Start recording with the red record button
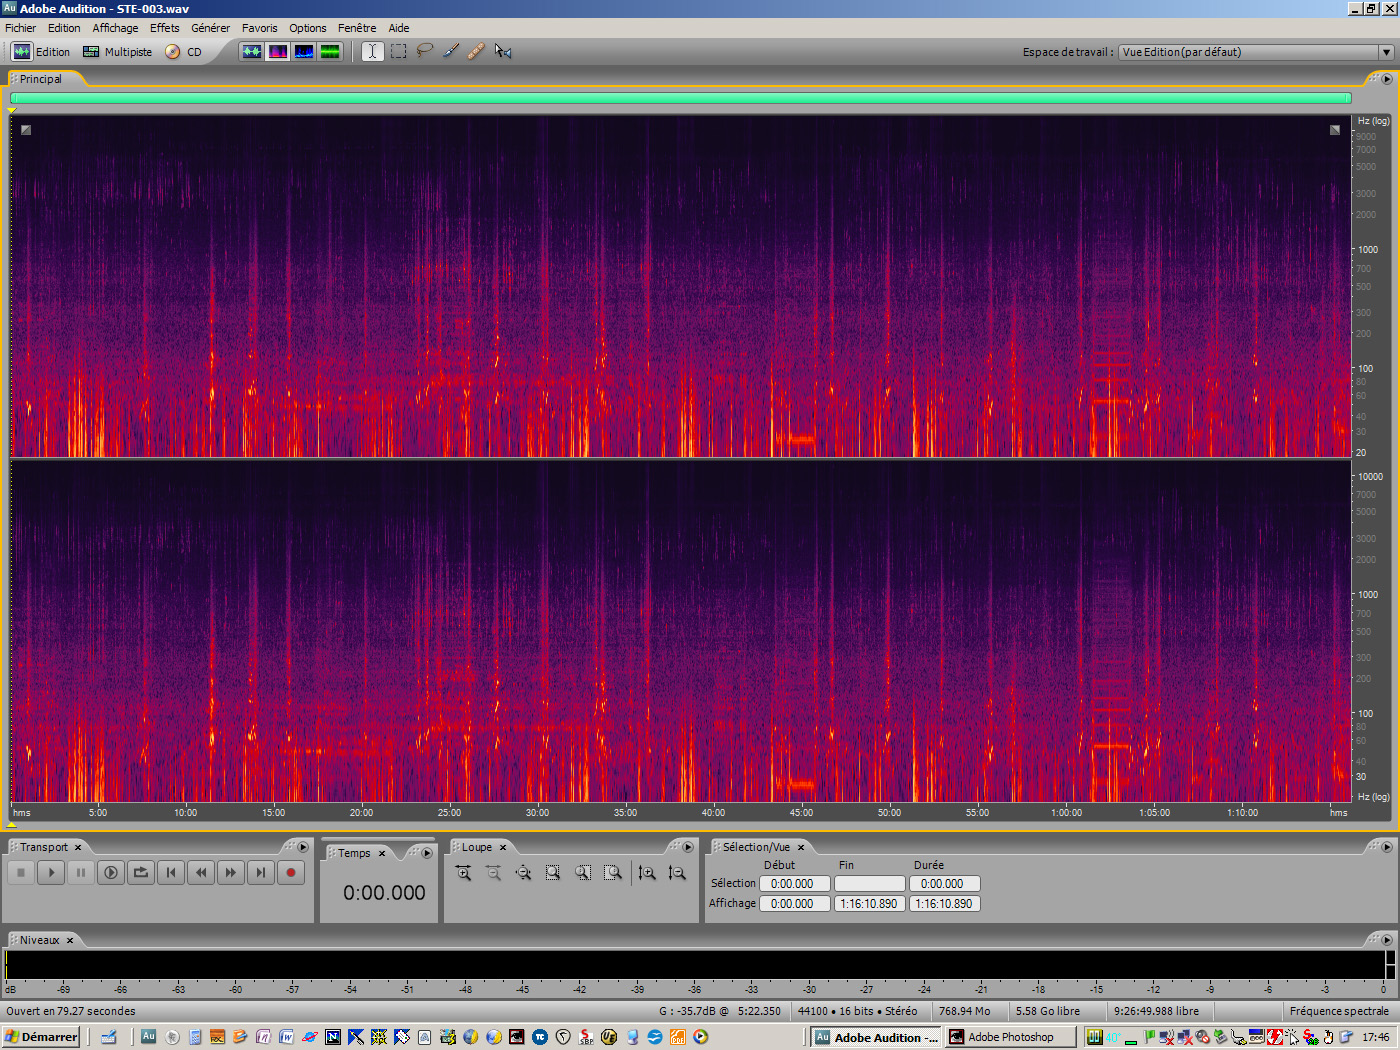 pyautogui.click(x=291, y=872)
